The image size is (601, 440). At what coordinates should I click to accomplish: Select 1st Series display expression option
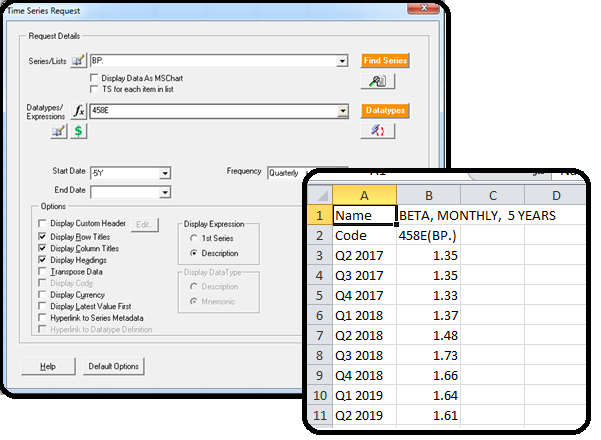[192, 239]
